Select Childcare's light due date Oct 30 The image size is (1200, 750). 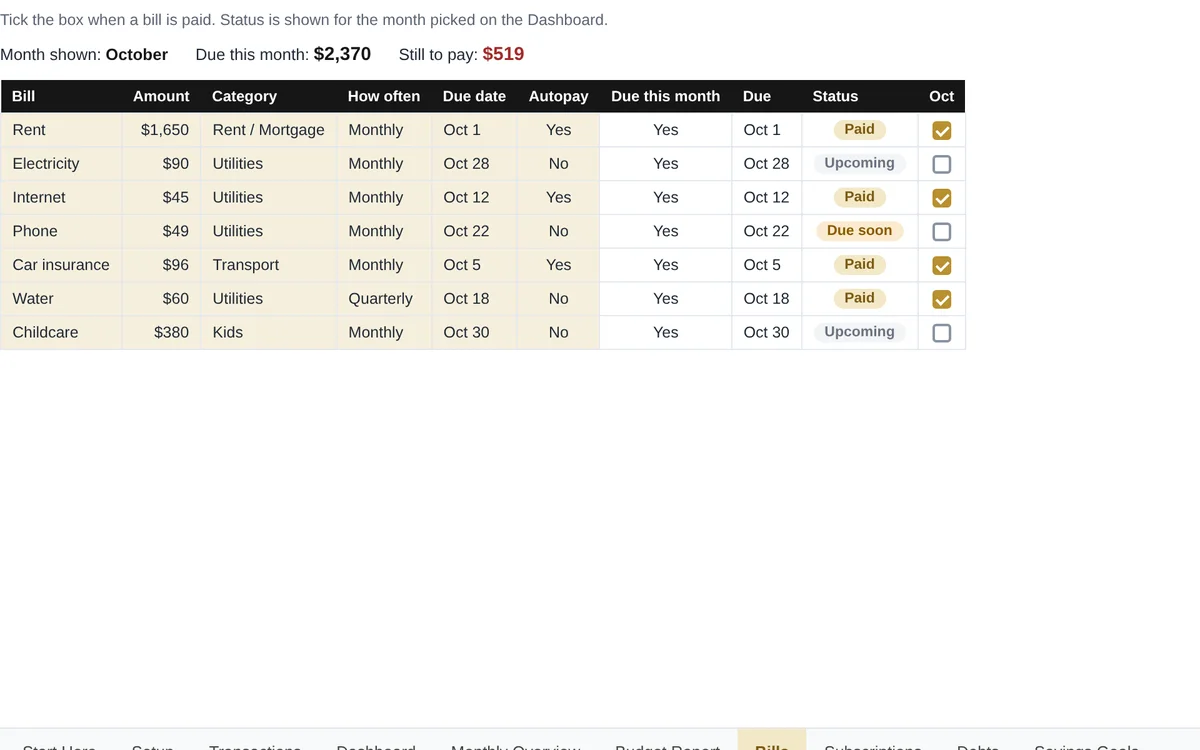[x=766, y=332]
